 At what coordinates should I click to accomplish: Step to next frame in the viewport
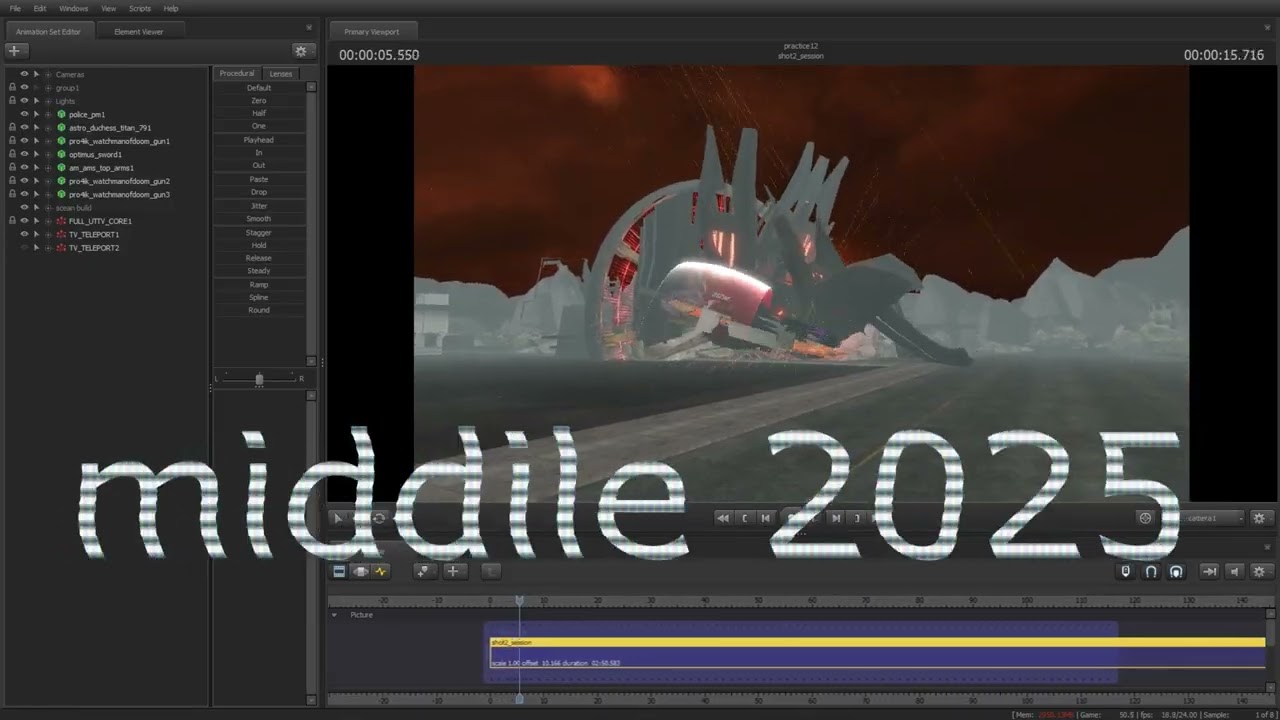pos(836,518)
